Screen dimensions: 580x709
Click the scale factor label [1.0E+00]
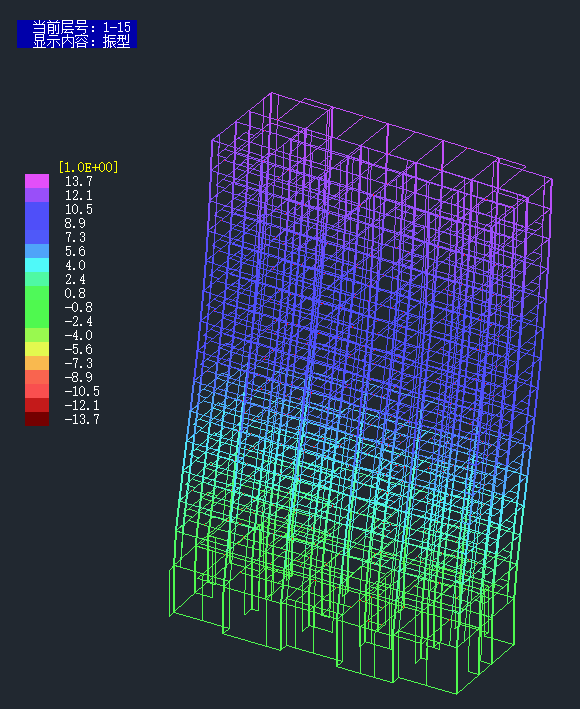(89, 167)
